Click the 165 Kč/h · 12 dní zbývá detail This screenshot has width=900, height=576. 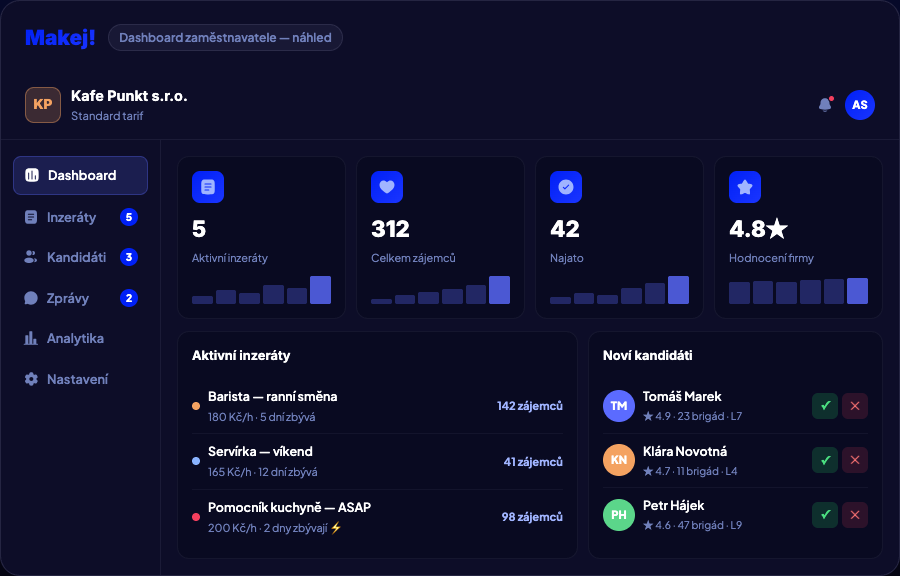pos(263,472)
